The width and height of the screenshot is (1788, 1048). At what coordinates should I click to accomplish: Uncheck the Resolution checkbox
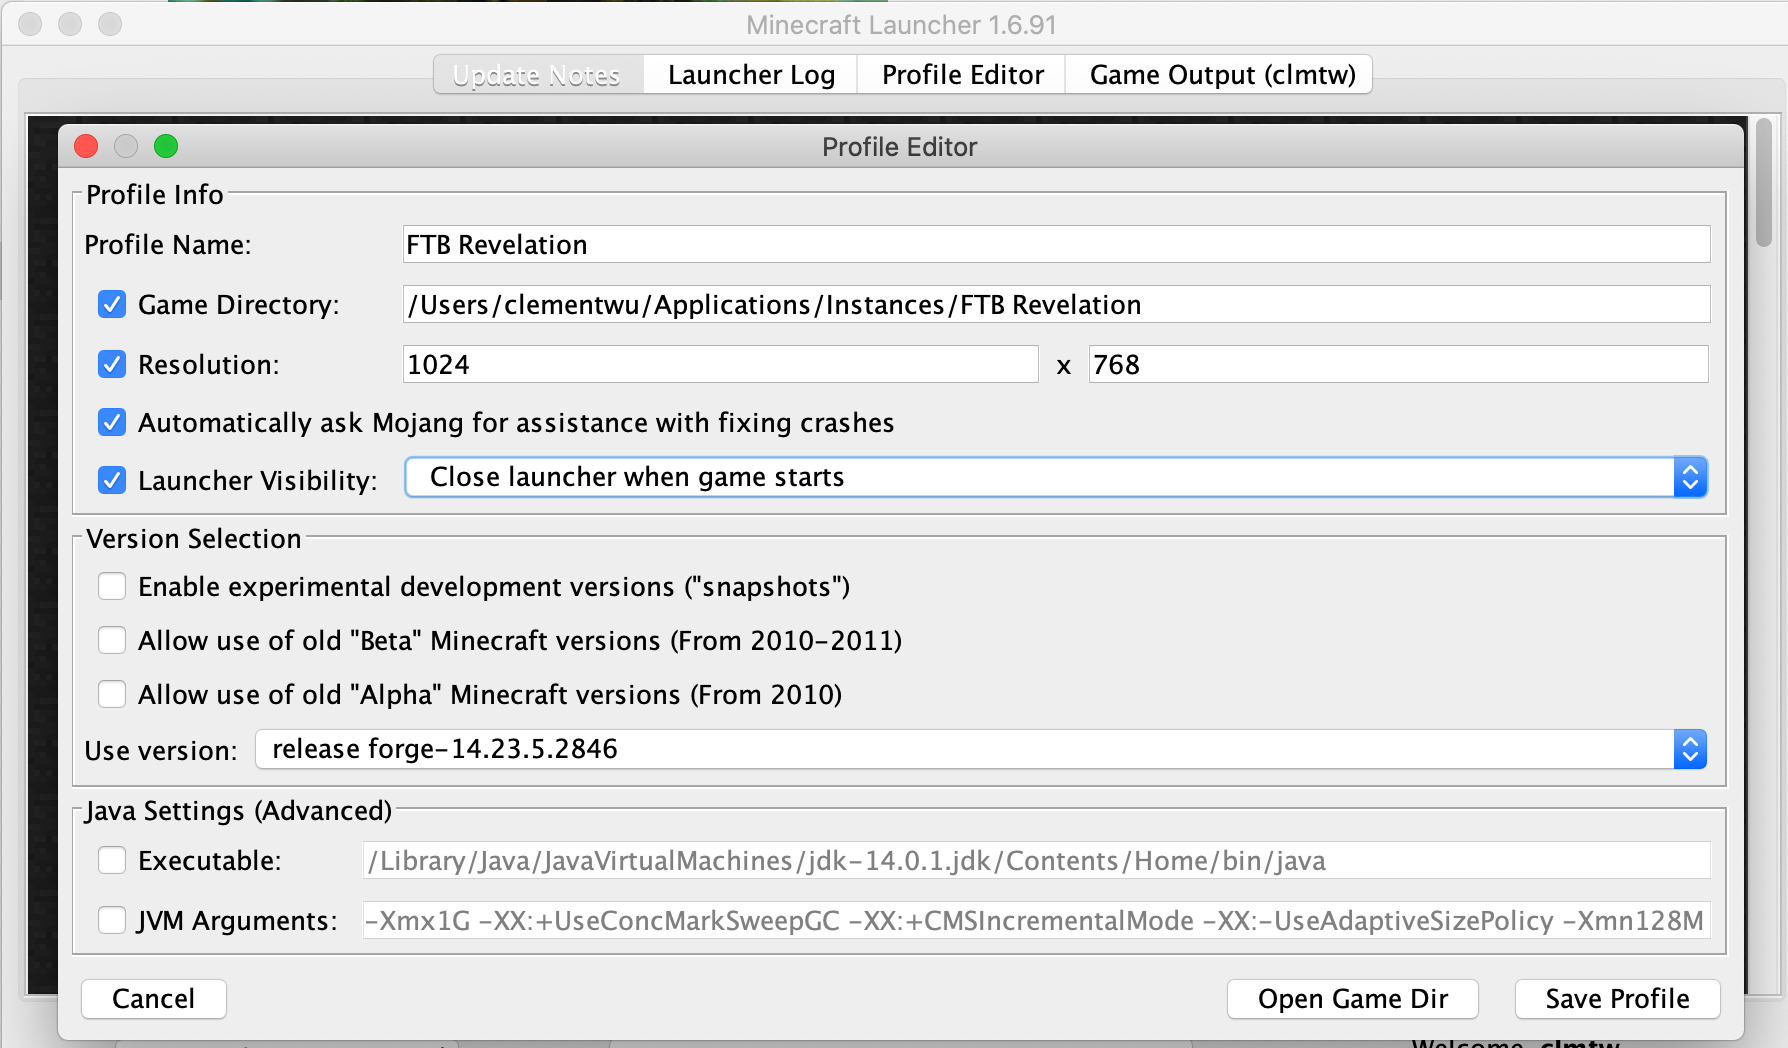[x=112, y=364]
